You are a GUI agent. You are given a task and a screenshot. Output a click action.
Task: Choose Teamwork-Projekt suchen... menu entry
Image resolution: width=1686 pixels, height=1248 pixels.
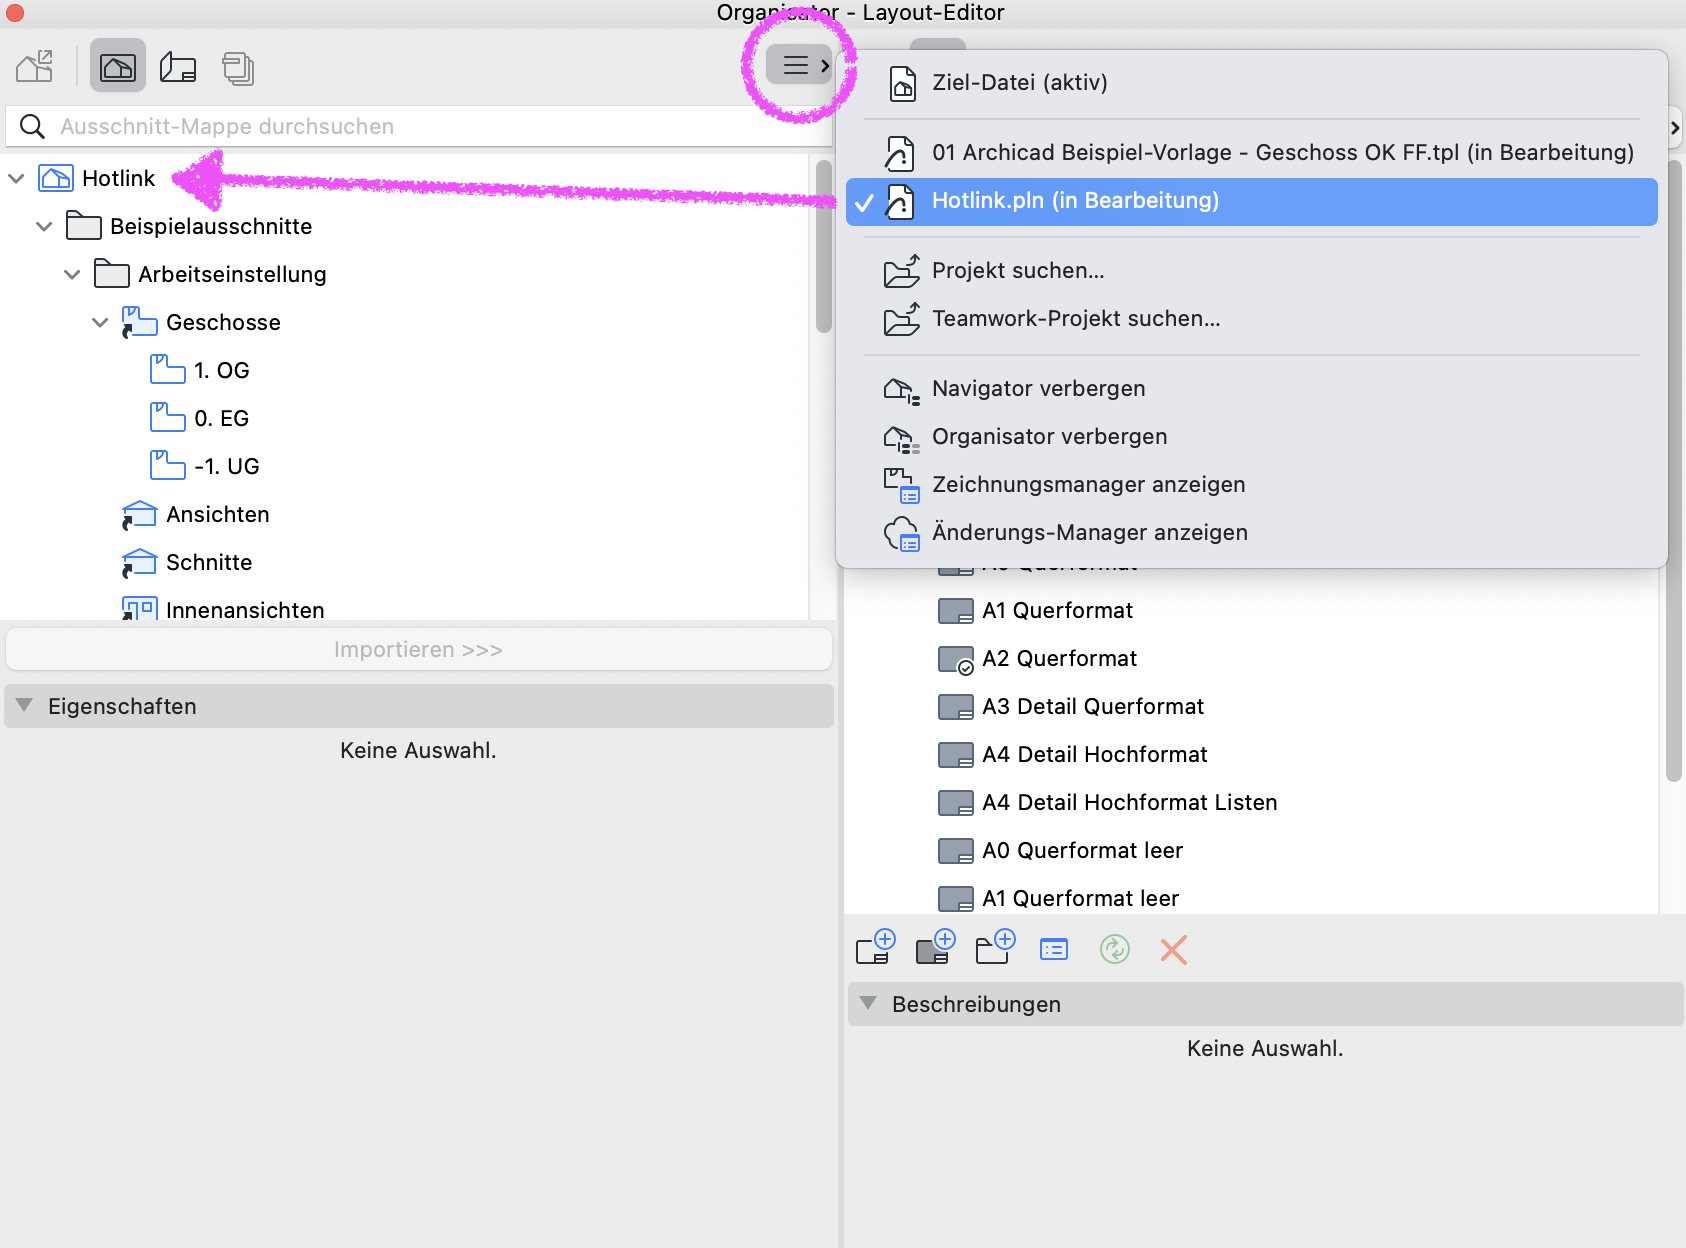point(1252,319)
